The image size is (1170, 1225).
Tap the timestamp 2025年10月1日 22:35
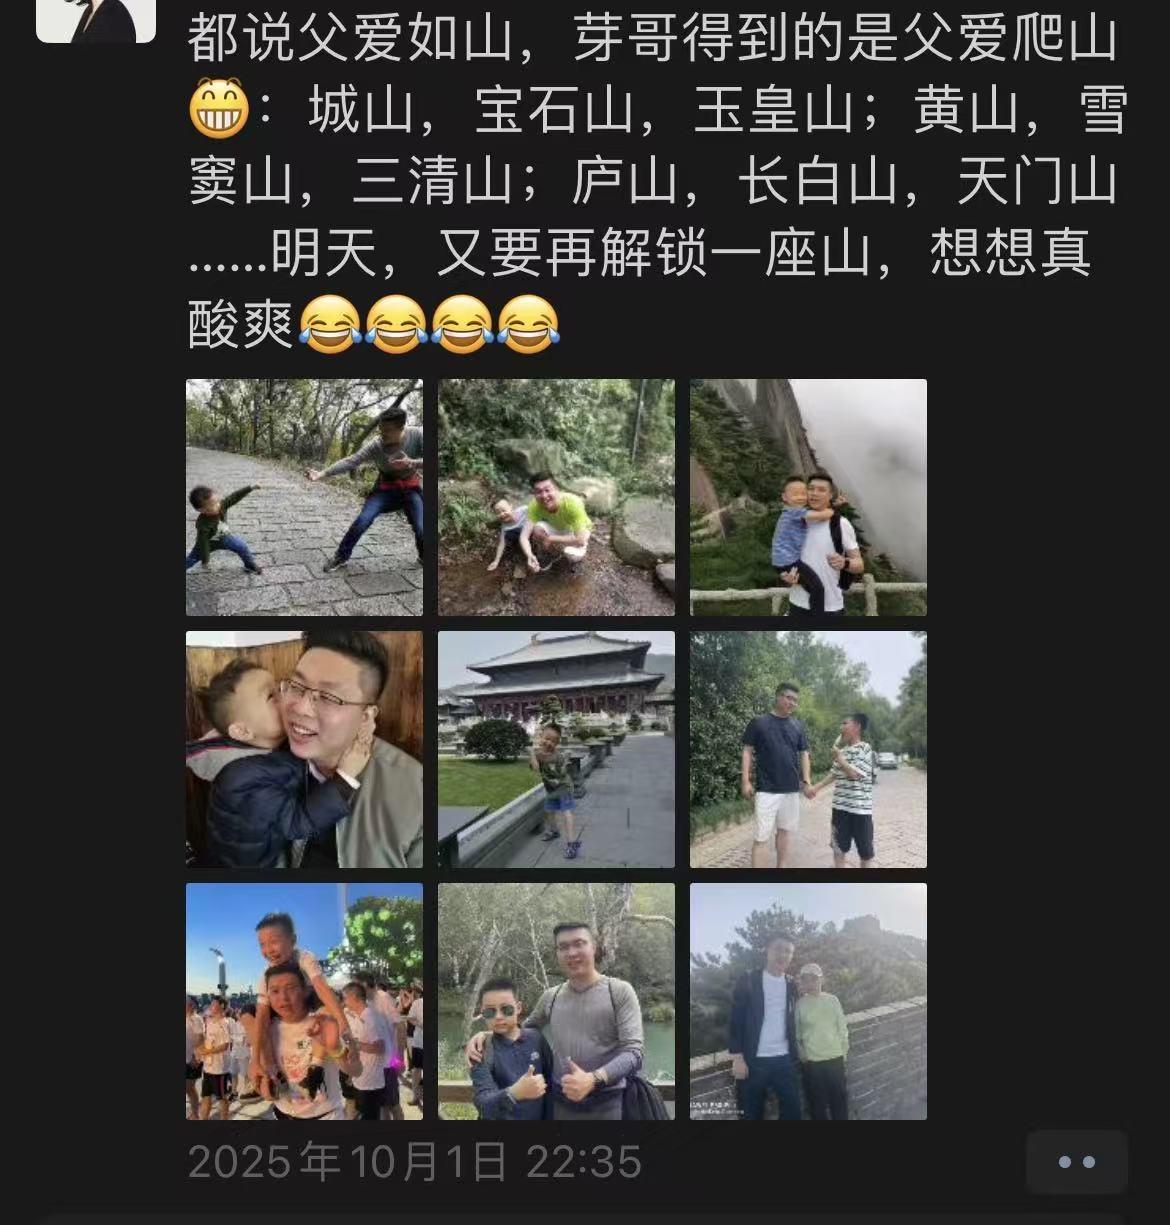click(415, 1162)
